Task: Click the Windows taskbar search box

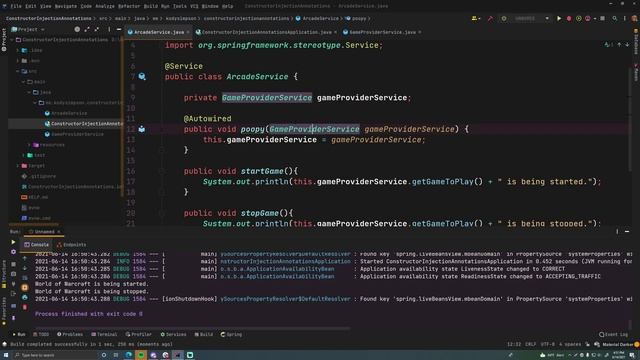Action: [x=54, y=355]
